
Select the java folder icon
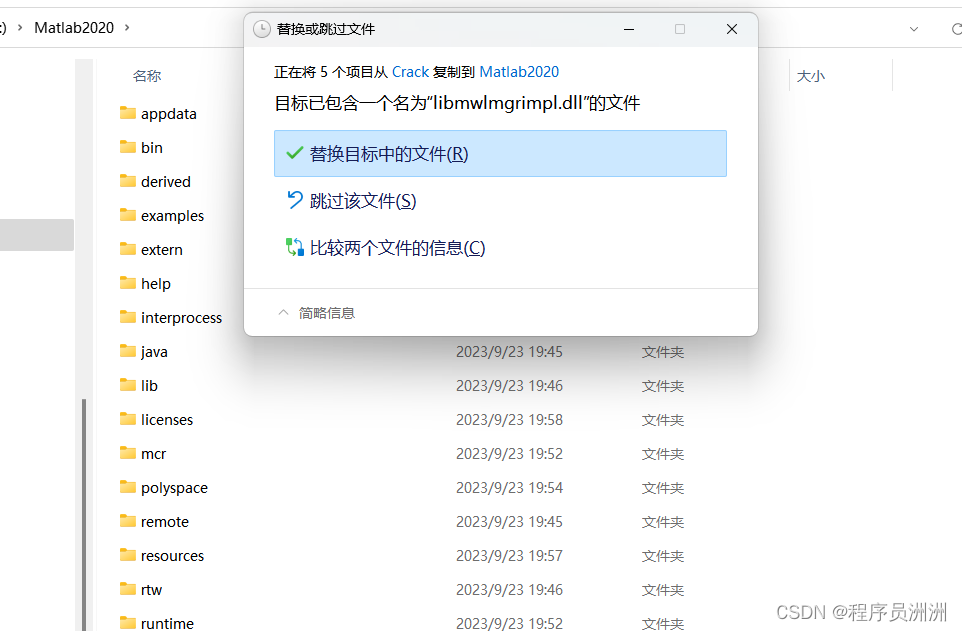pyautogui.click(x=128, y=351)
